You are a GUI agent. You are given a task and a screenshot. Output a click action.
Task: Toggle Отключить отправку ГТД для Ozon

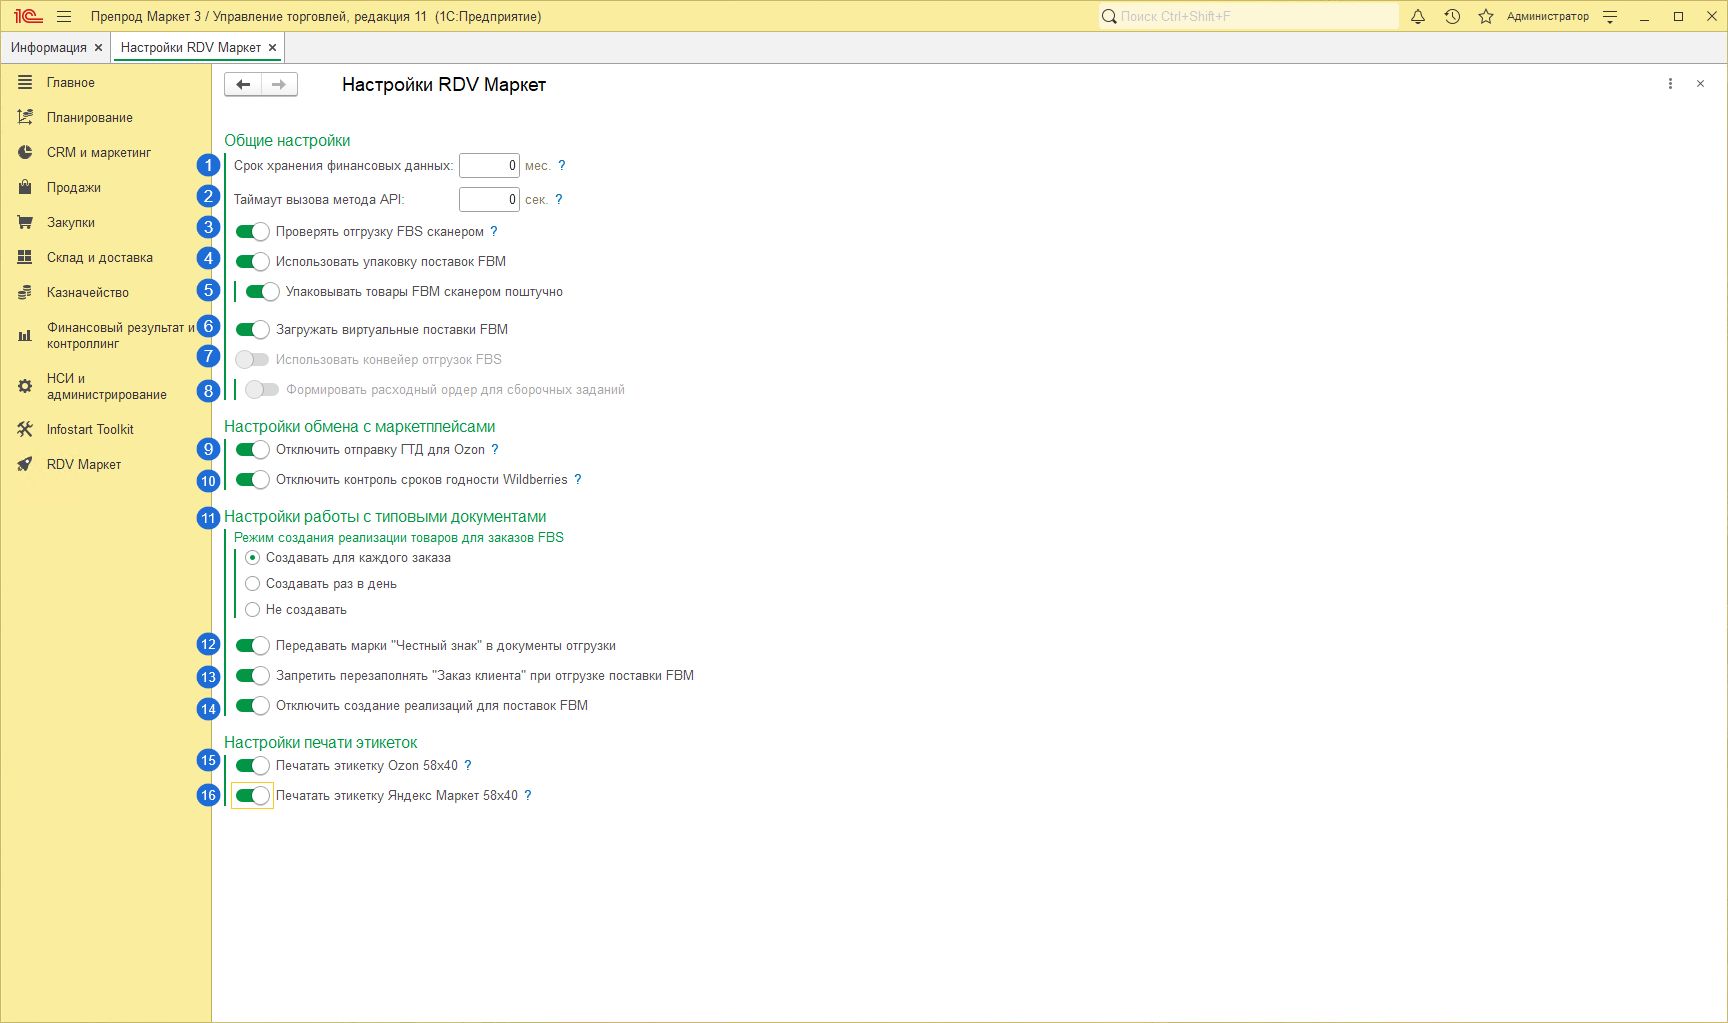pyautogui.click(x=252, y=450)
